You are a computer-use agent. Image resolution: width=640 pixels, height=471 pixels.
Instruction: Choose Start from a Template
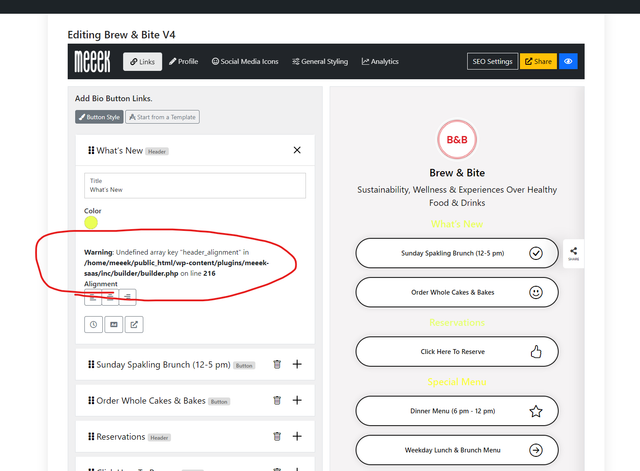[x=162, y=117]
